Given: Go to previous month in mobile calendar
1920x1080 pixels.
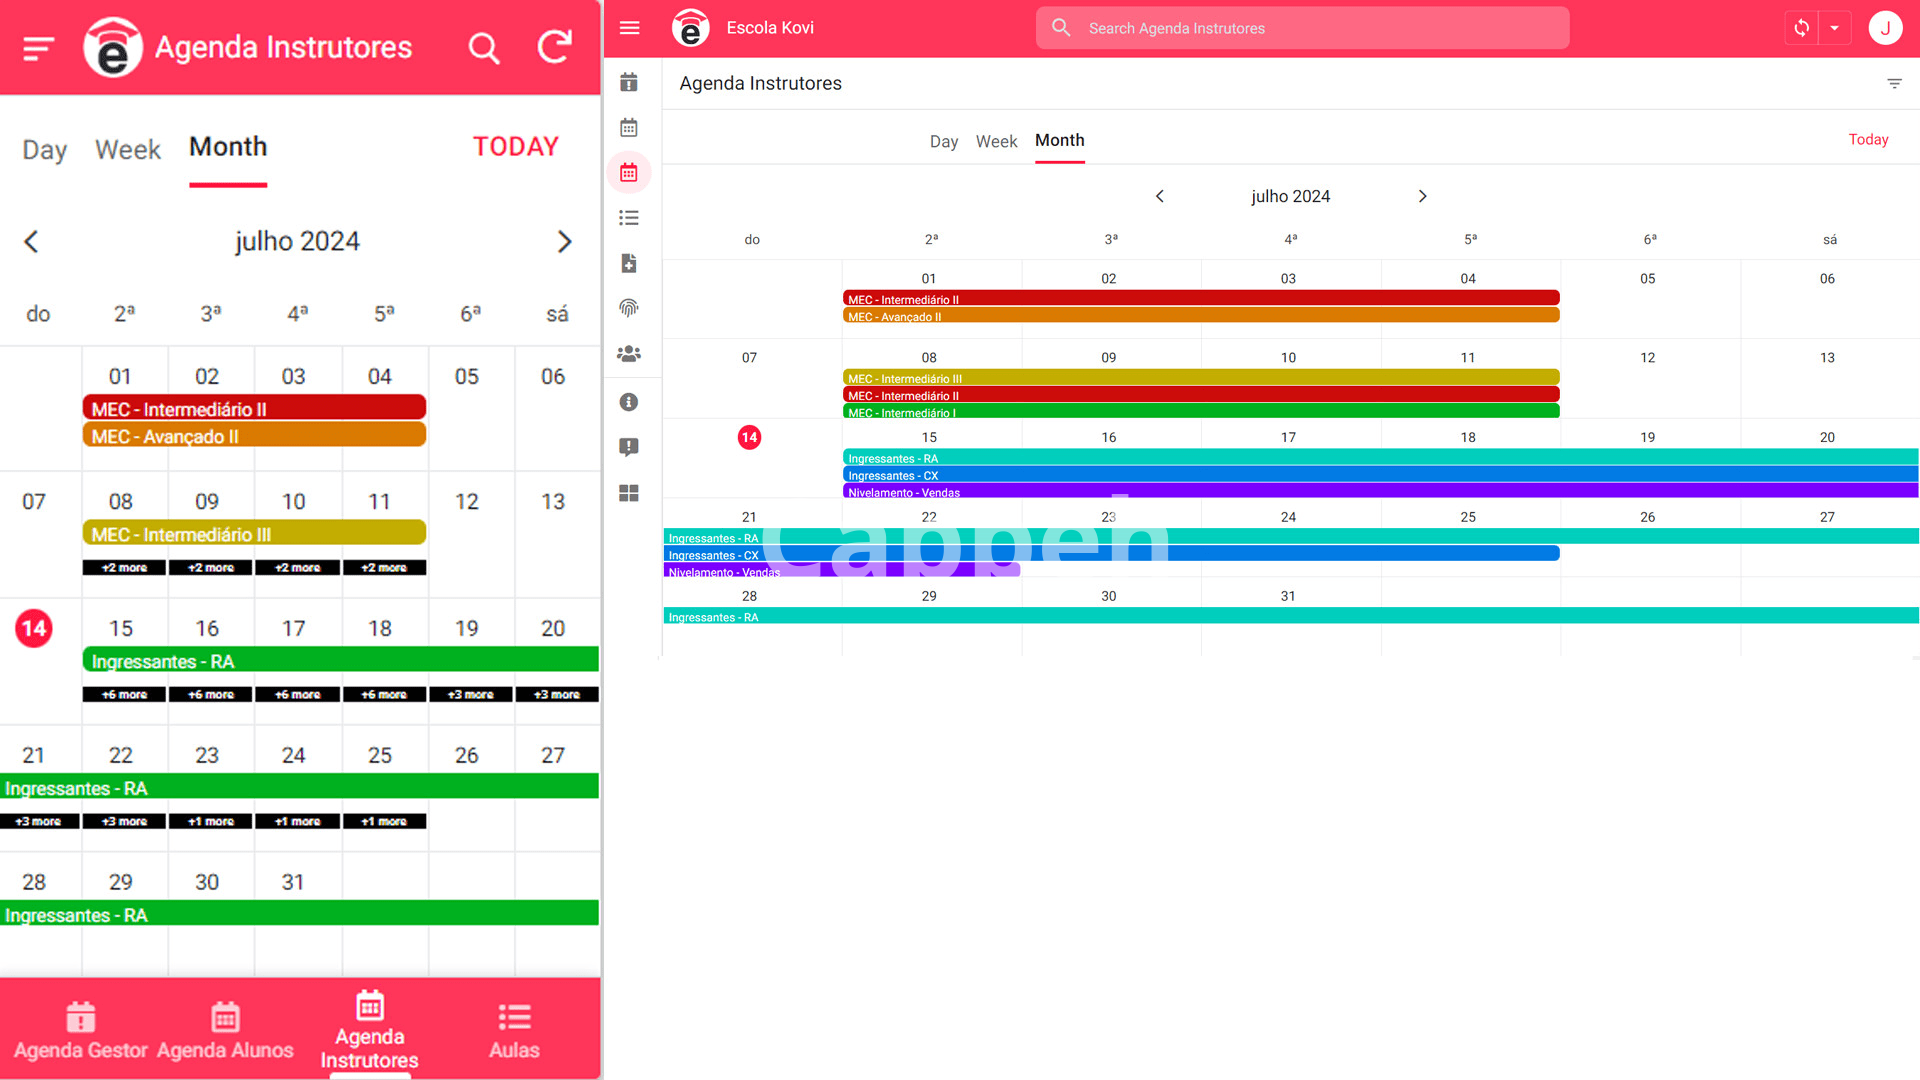Looking at the screenshot, I should tap(32, 242).
